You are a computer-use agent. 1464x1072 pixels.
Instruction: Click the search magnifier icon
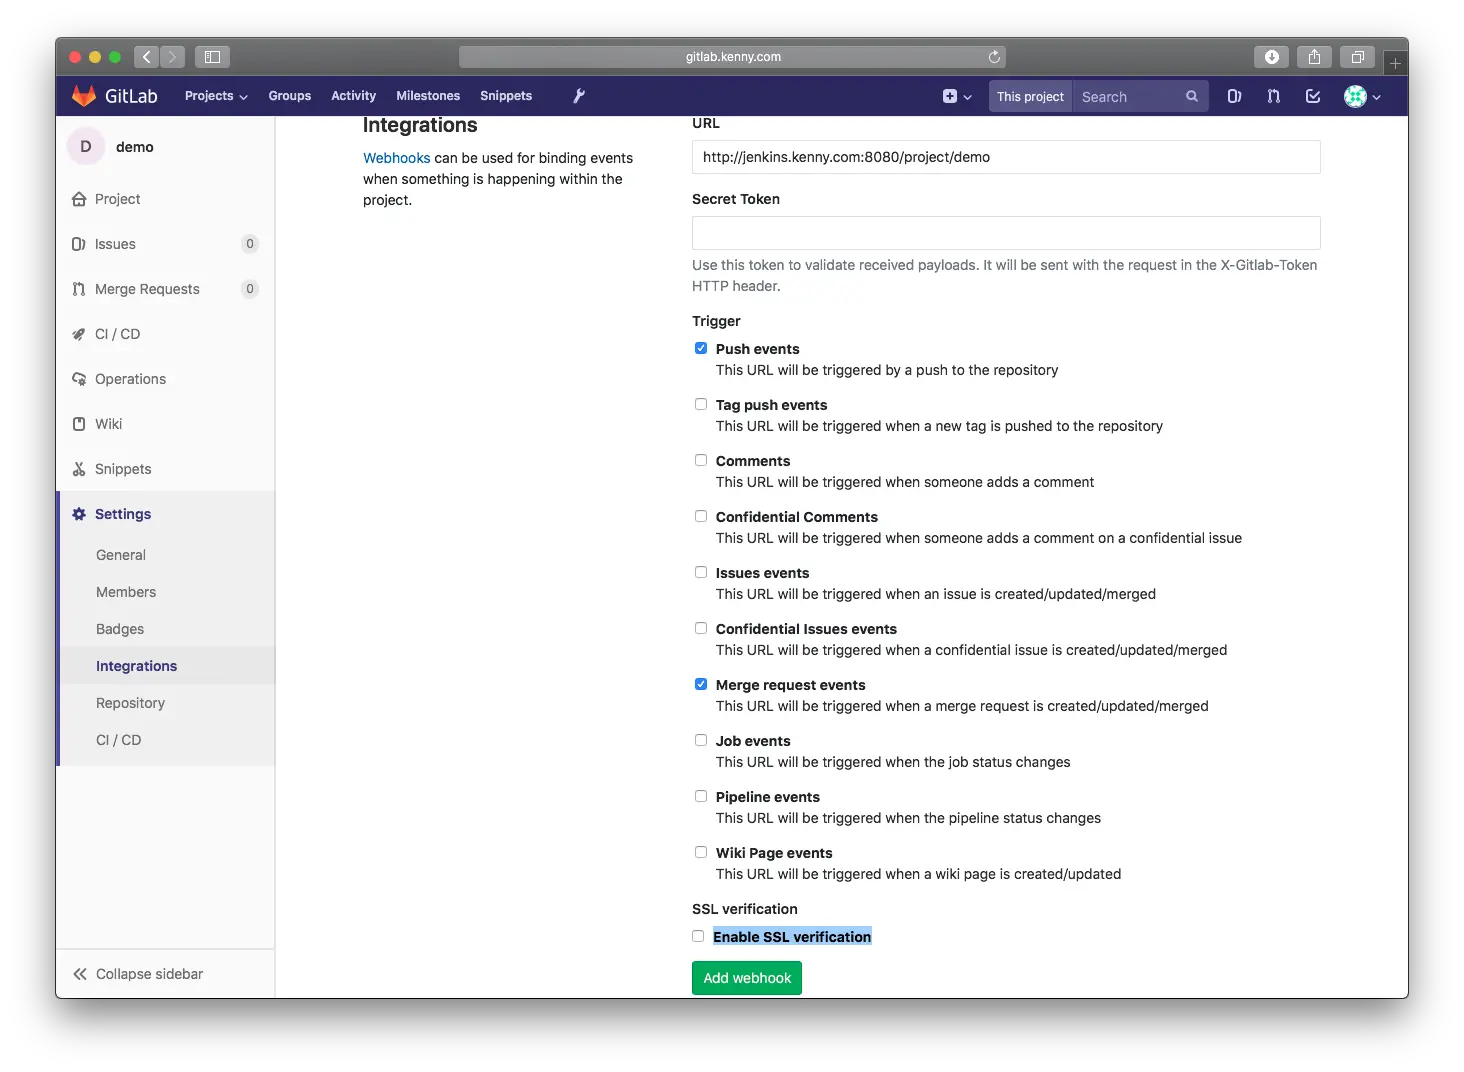pos(1191,97)
